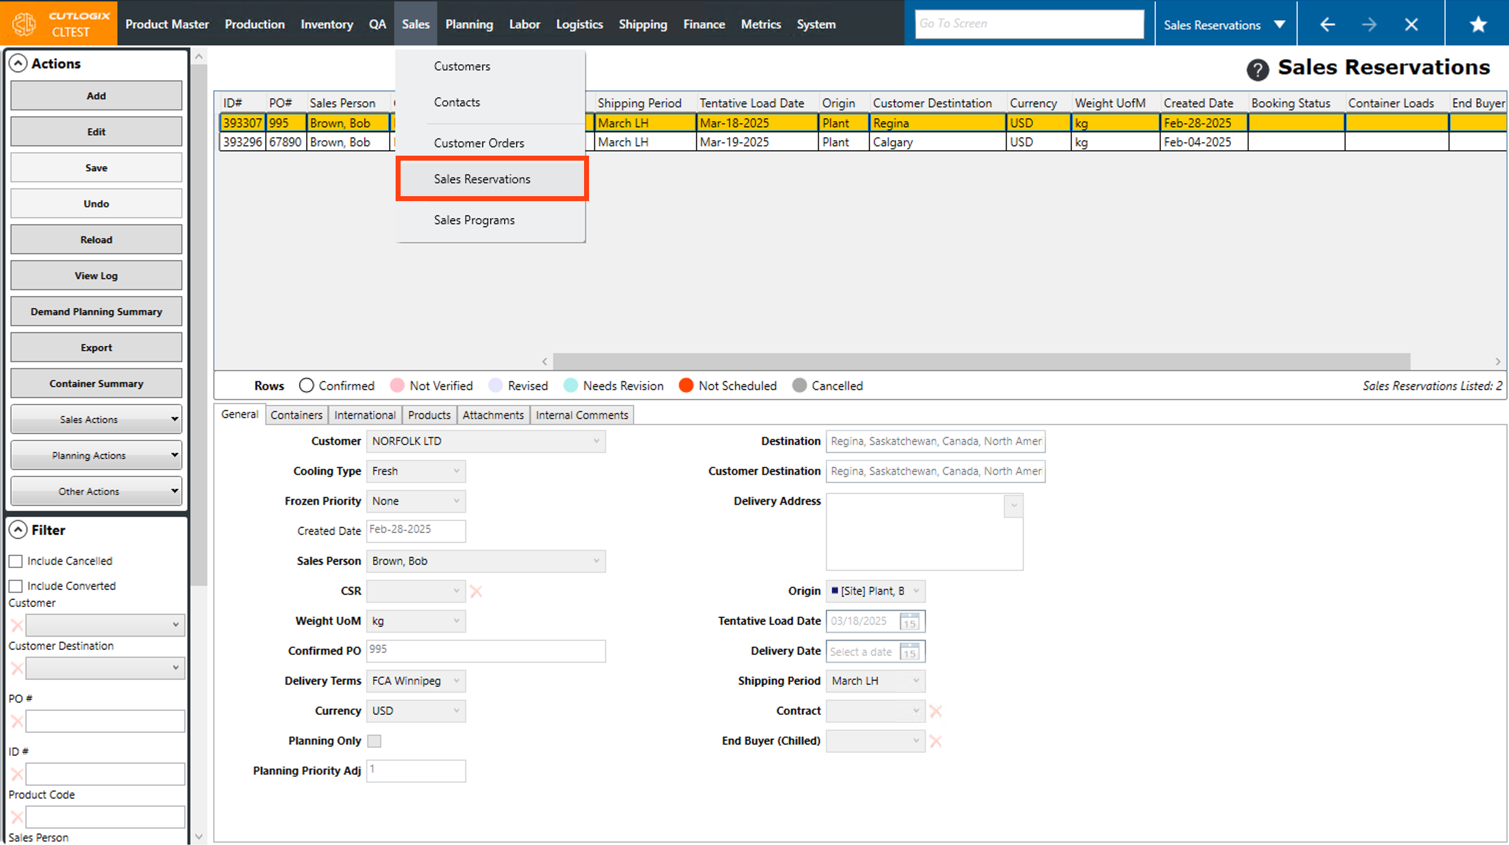Click the red X beside CSR field
Screen dimensions: 1509x845
click(476, 591)
